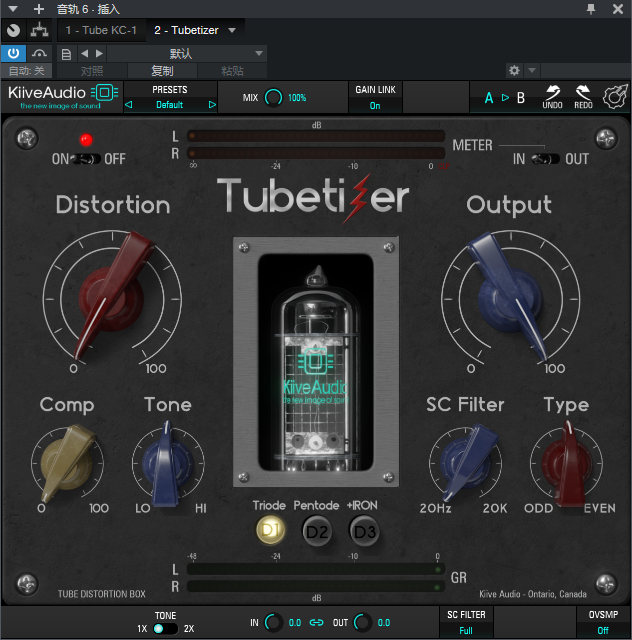The height and width of the screenshot is (640, 632).
Task: Copy A to B with arrow icon
Action: (505, 98)
